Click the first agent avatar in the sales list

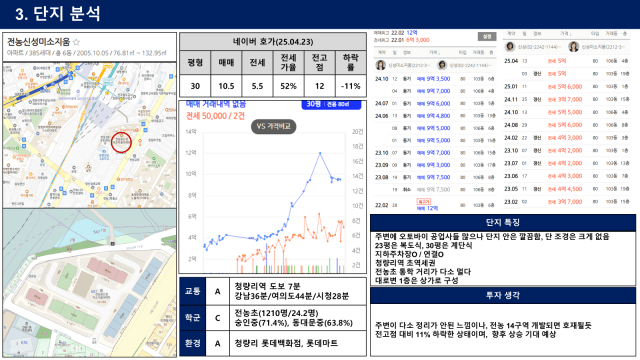pyautogui.click(x=381, y=65)
